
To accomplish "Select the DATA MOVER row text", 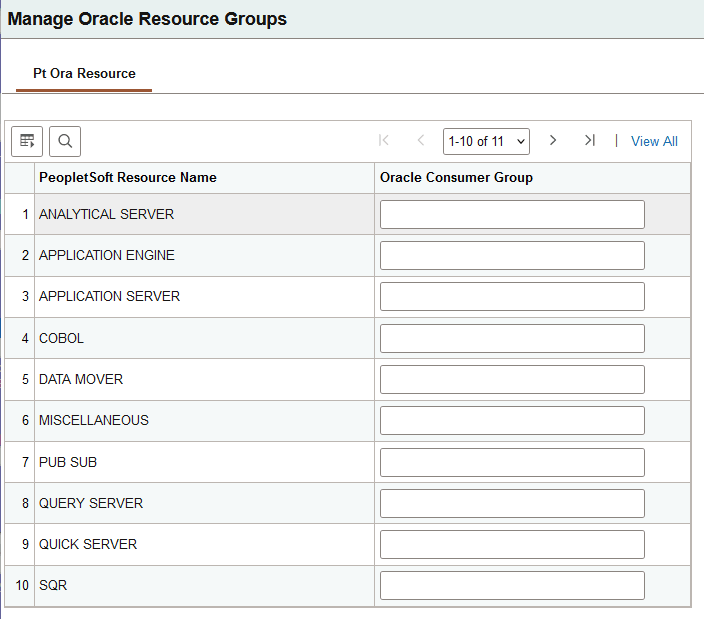I will tap(81, 379).
